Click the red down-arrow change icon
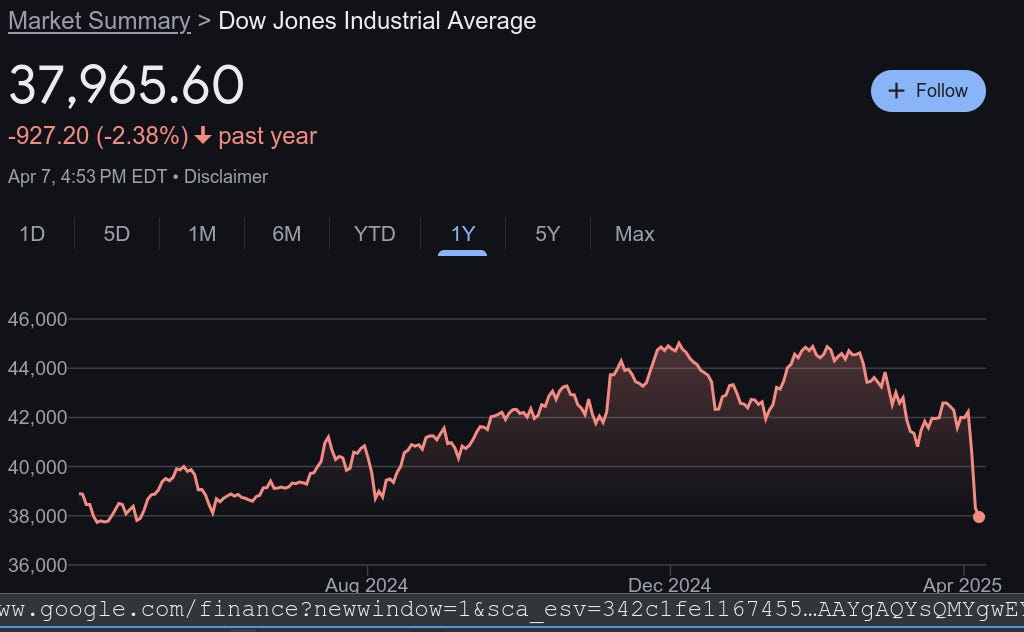The height and width of the screenshot is (632, 1024). click(x=203, y=135)
